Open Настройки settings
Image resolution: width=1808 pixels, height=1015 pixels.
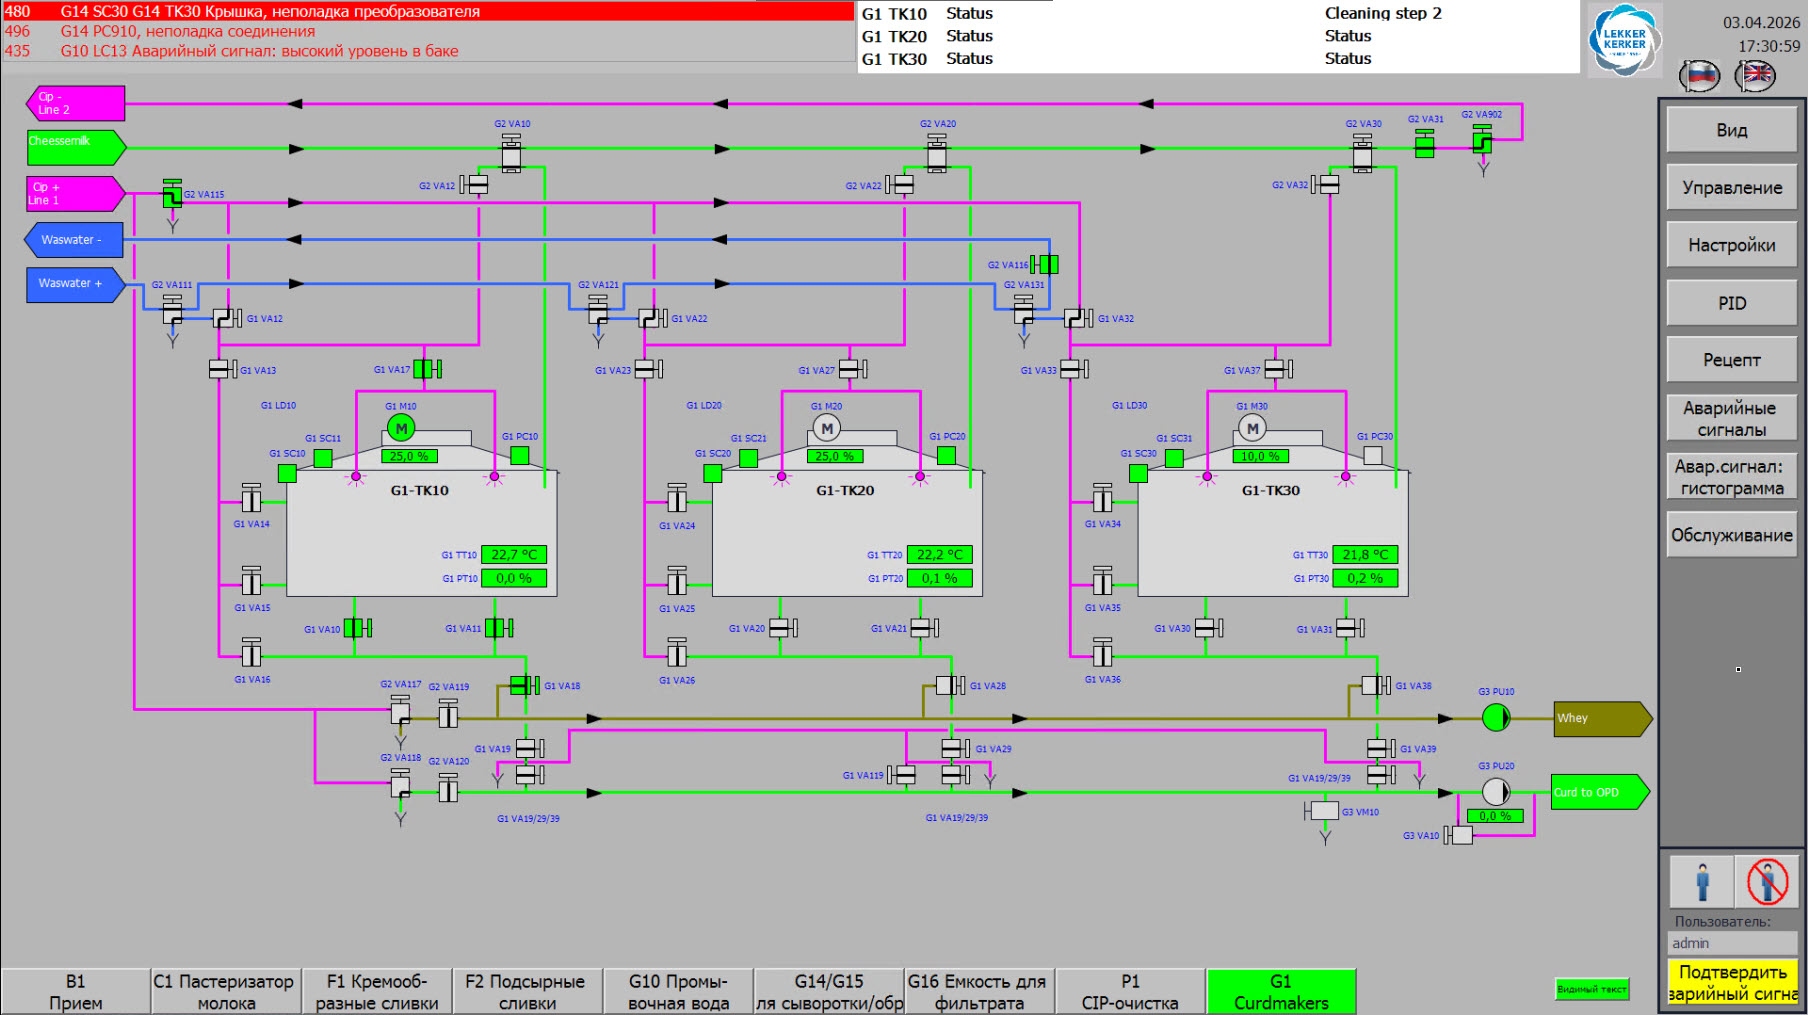pos(1732,245)
